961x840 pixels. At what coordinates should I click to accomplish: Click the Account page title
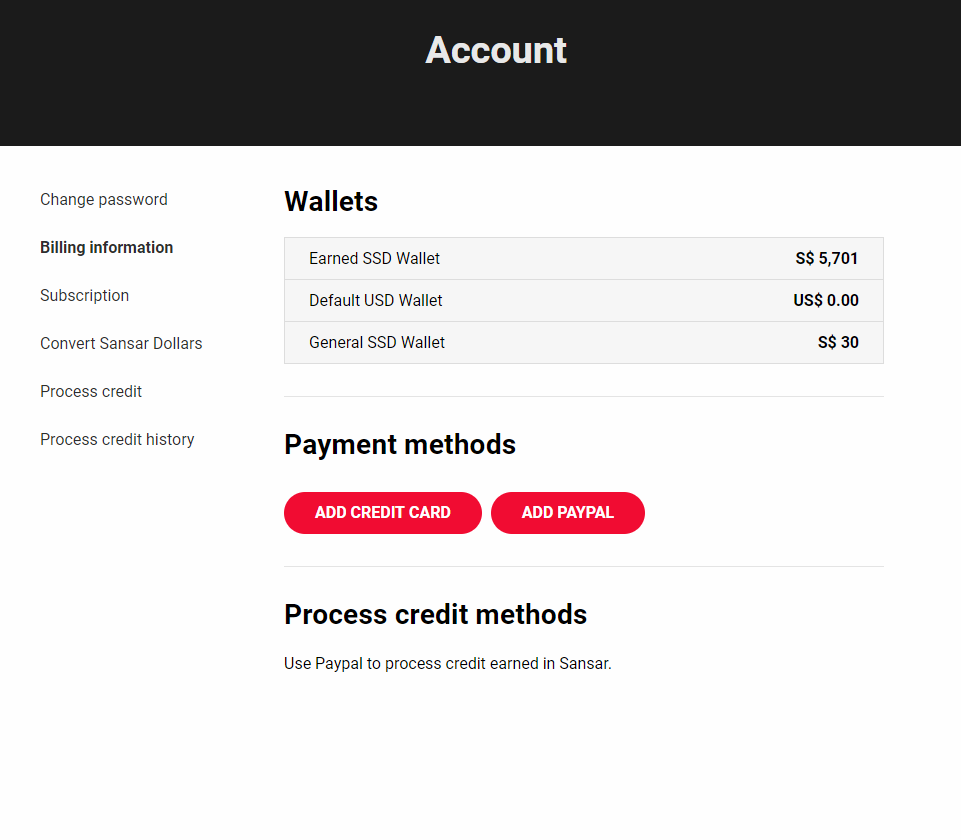496,50
